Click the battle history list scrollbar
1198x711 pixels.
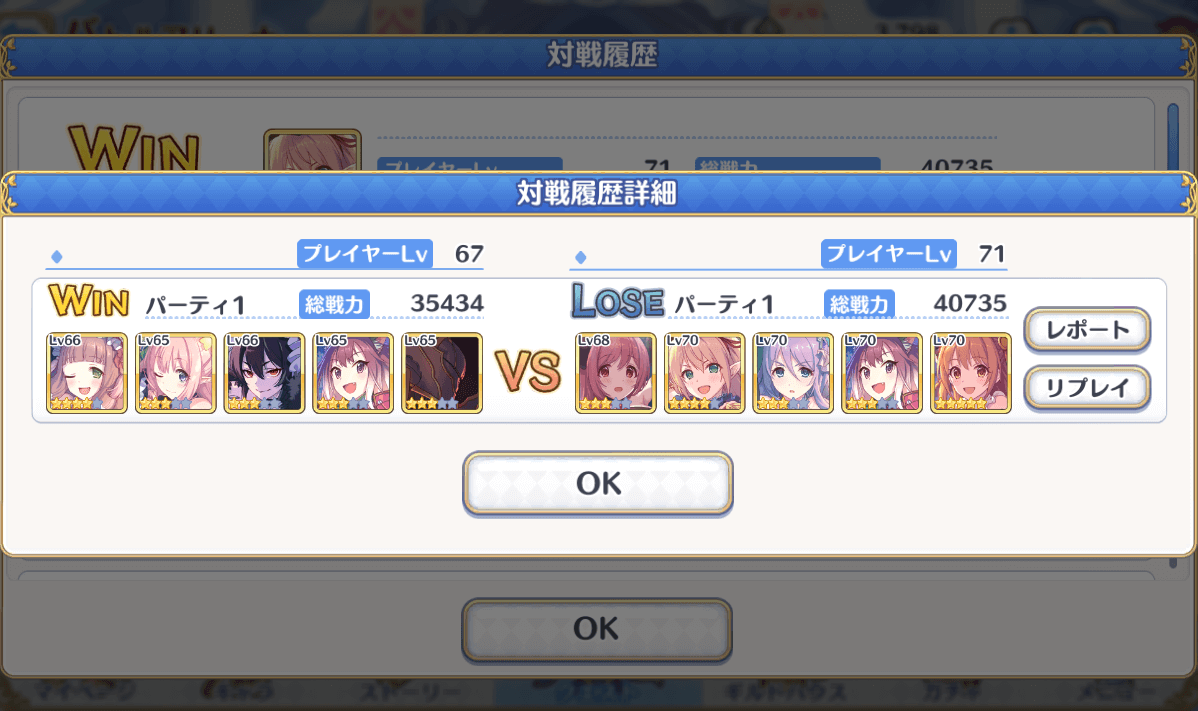coord(1173,137)
